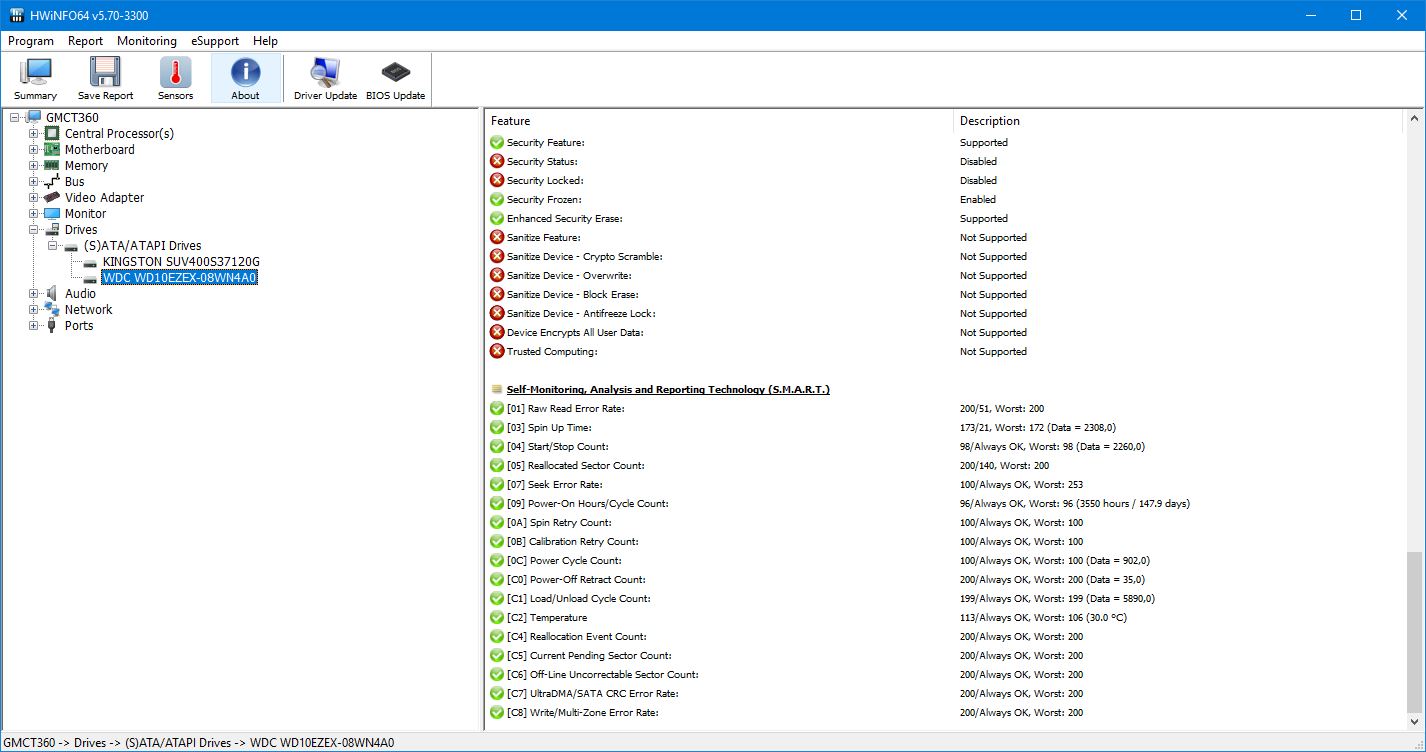The image size is (1426, 752).
Task: Click the Drives node icon
Action: click(53, 230)
